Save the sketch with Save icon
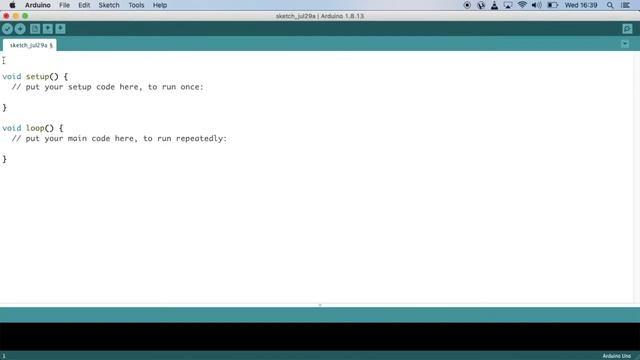640x360 pixels. pos(60,29)
